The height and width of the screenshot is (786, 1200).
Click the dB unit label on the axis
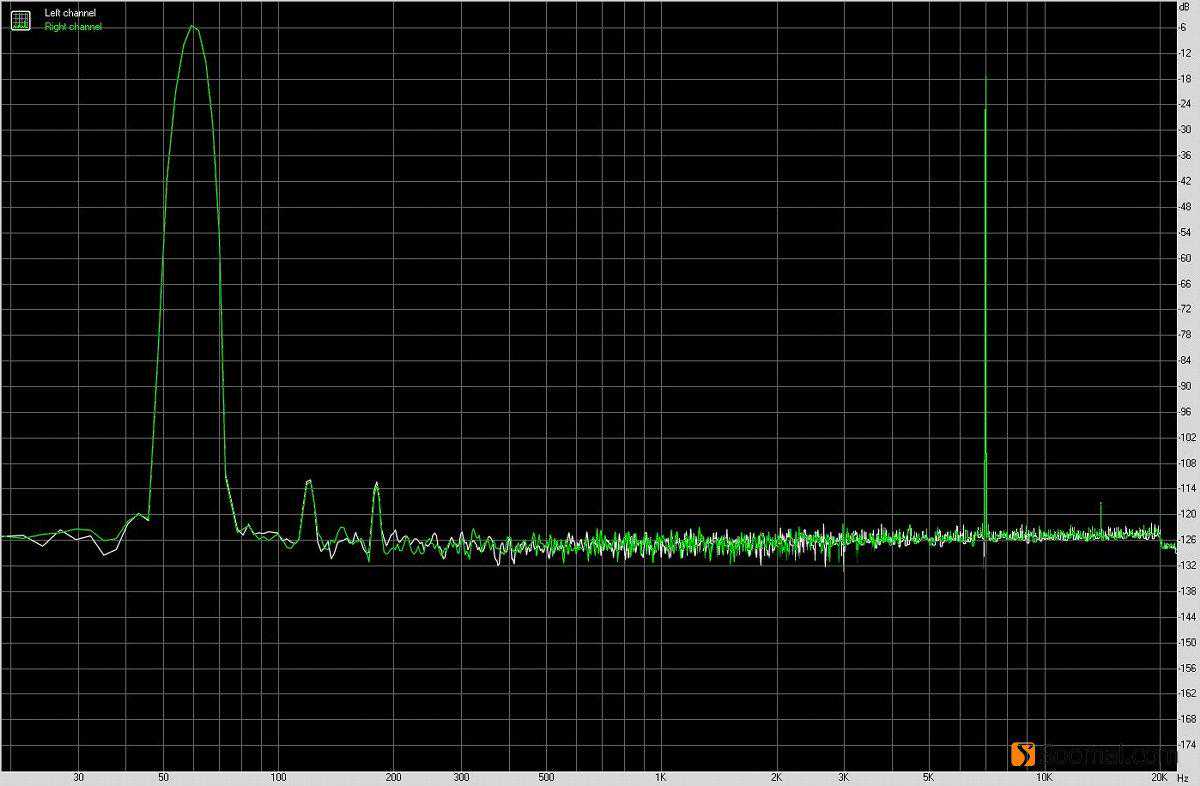1184,7
